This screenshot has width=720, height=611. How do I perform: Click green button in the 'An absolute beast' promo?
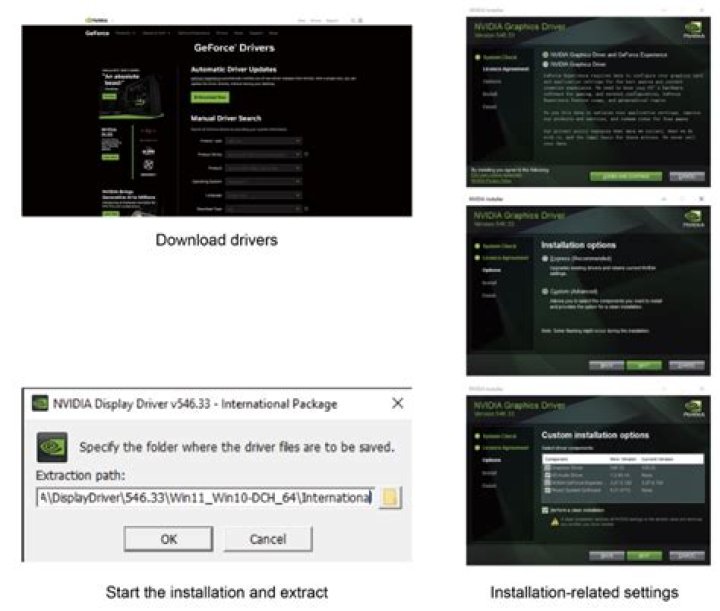(109, 96)
